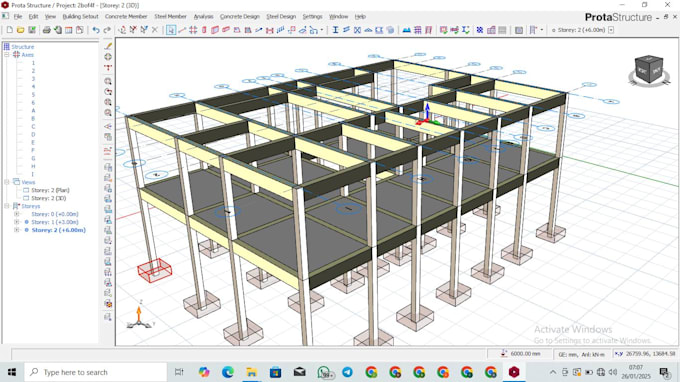This screenshot has height=382, width=680.
Task: Click the taskbar search box
Action: [x=96, y=372]
